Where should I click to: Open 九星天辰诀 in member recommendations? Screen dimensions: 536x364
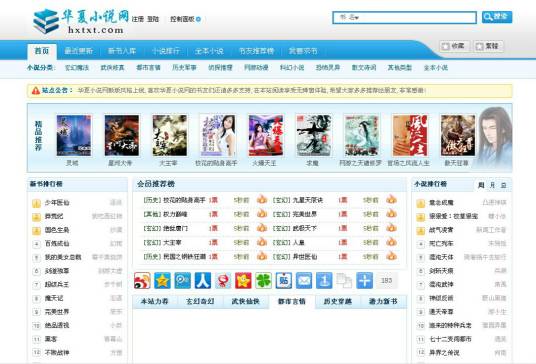(x=308, y=200)
